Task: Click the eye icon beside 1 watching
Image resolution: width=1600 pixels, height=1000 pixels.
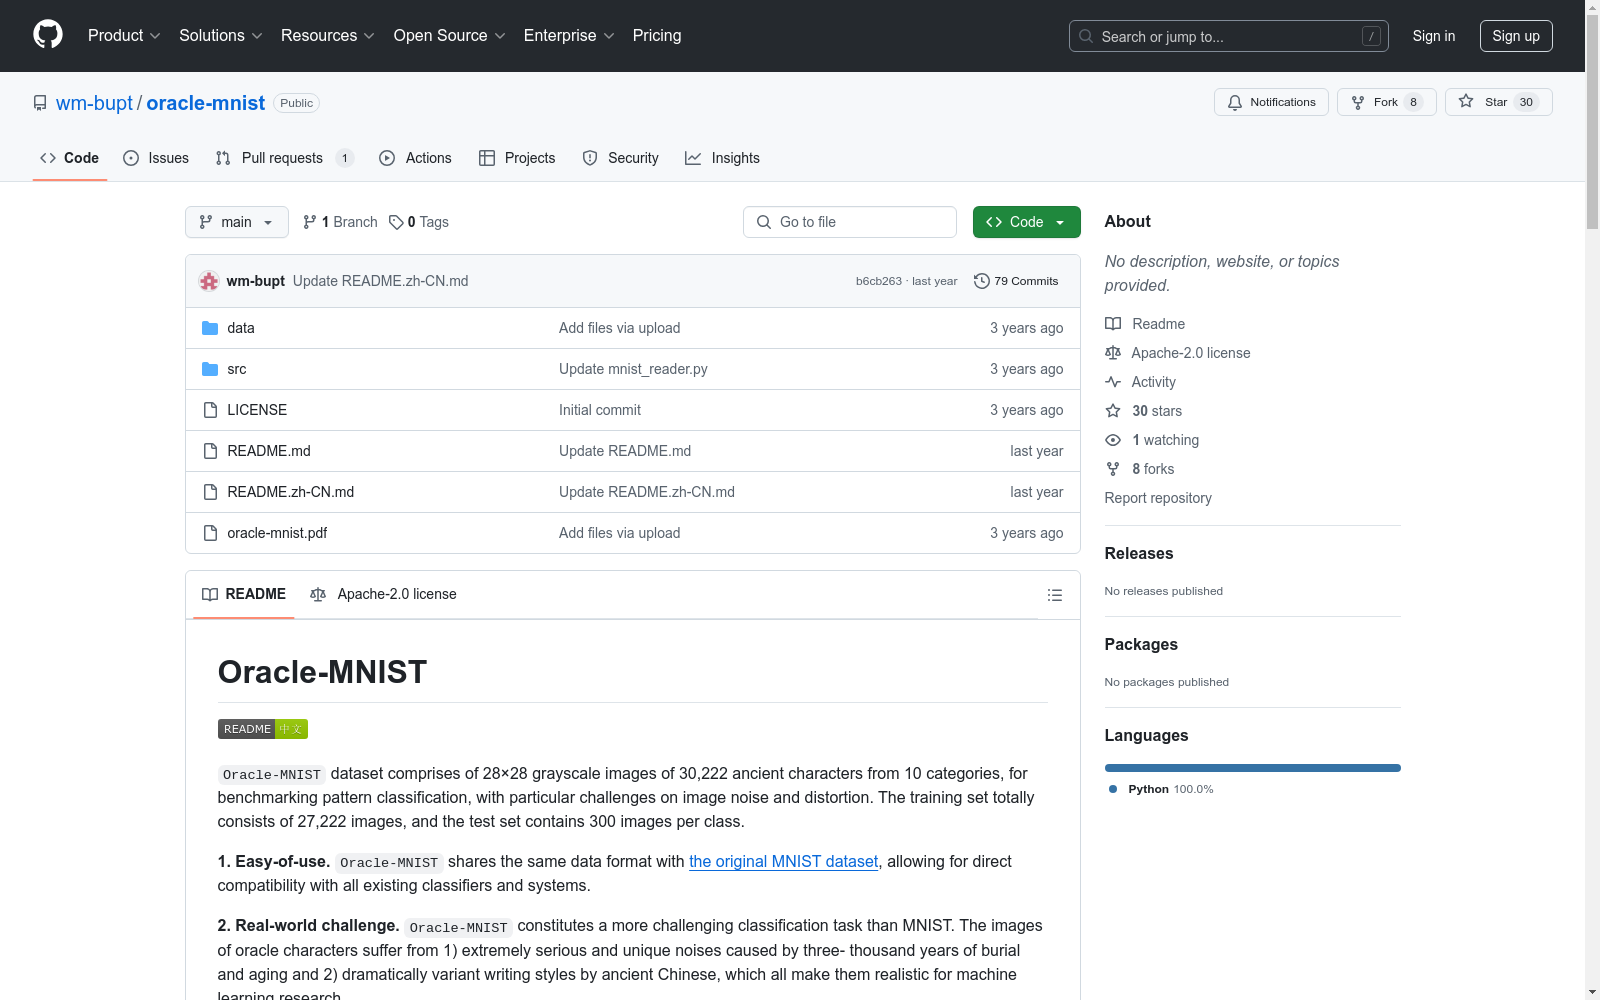Action: [x=1113, y=440]
